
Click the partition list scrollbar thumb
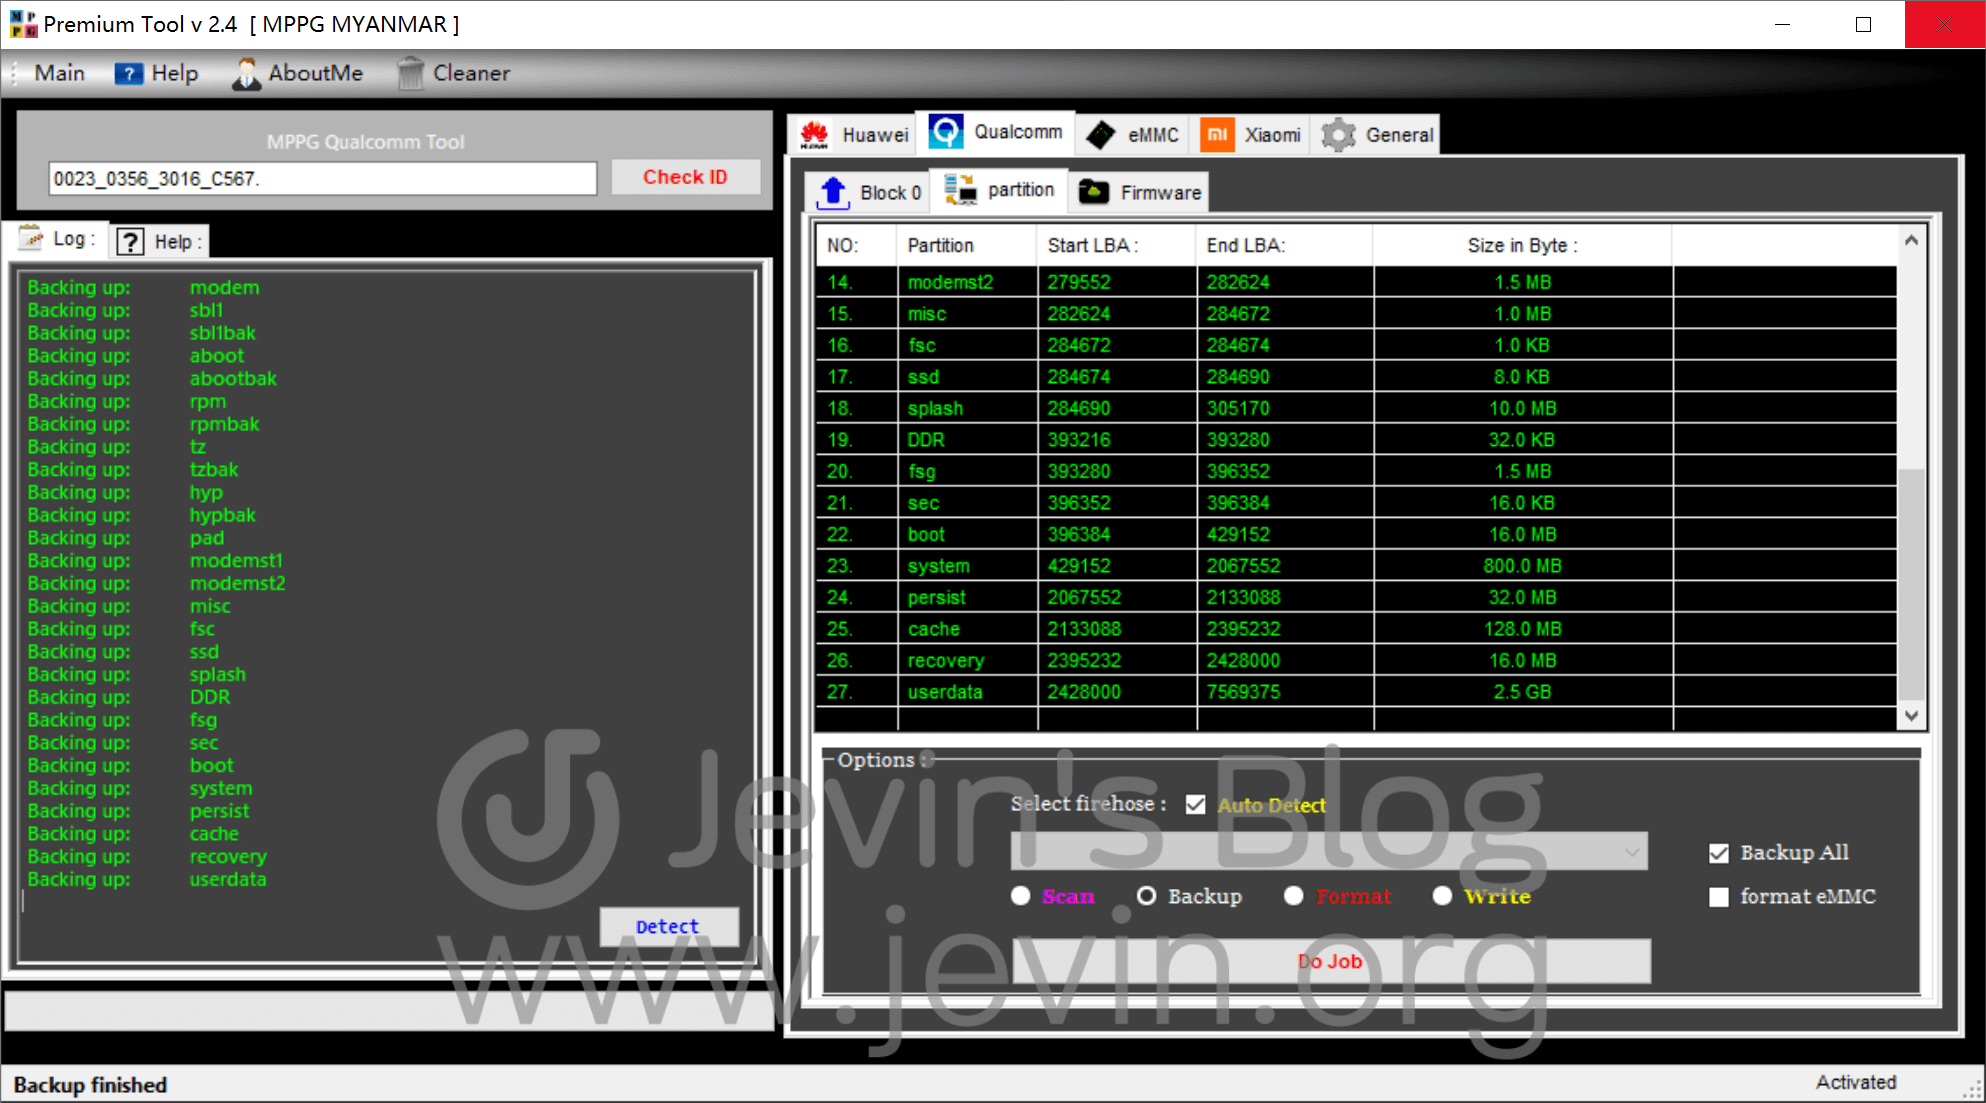(1910, 584)
